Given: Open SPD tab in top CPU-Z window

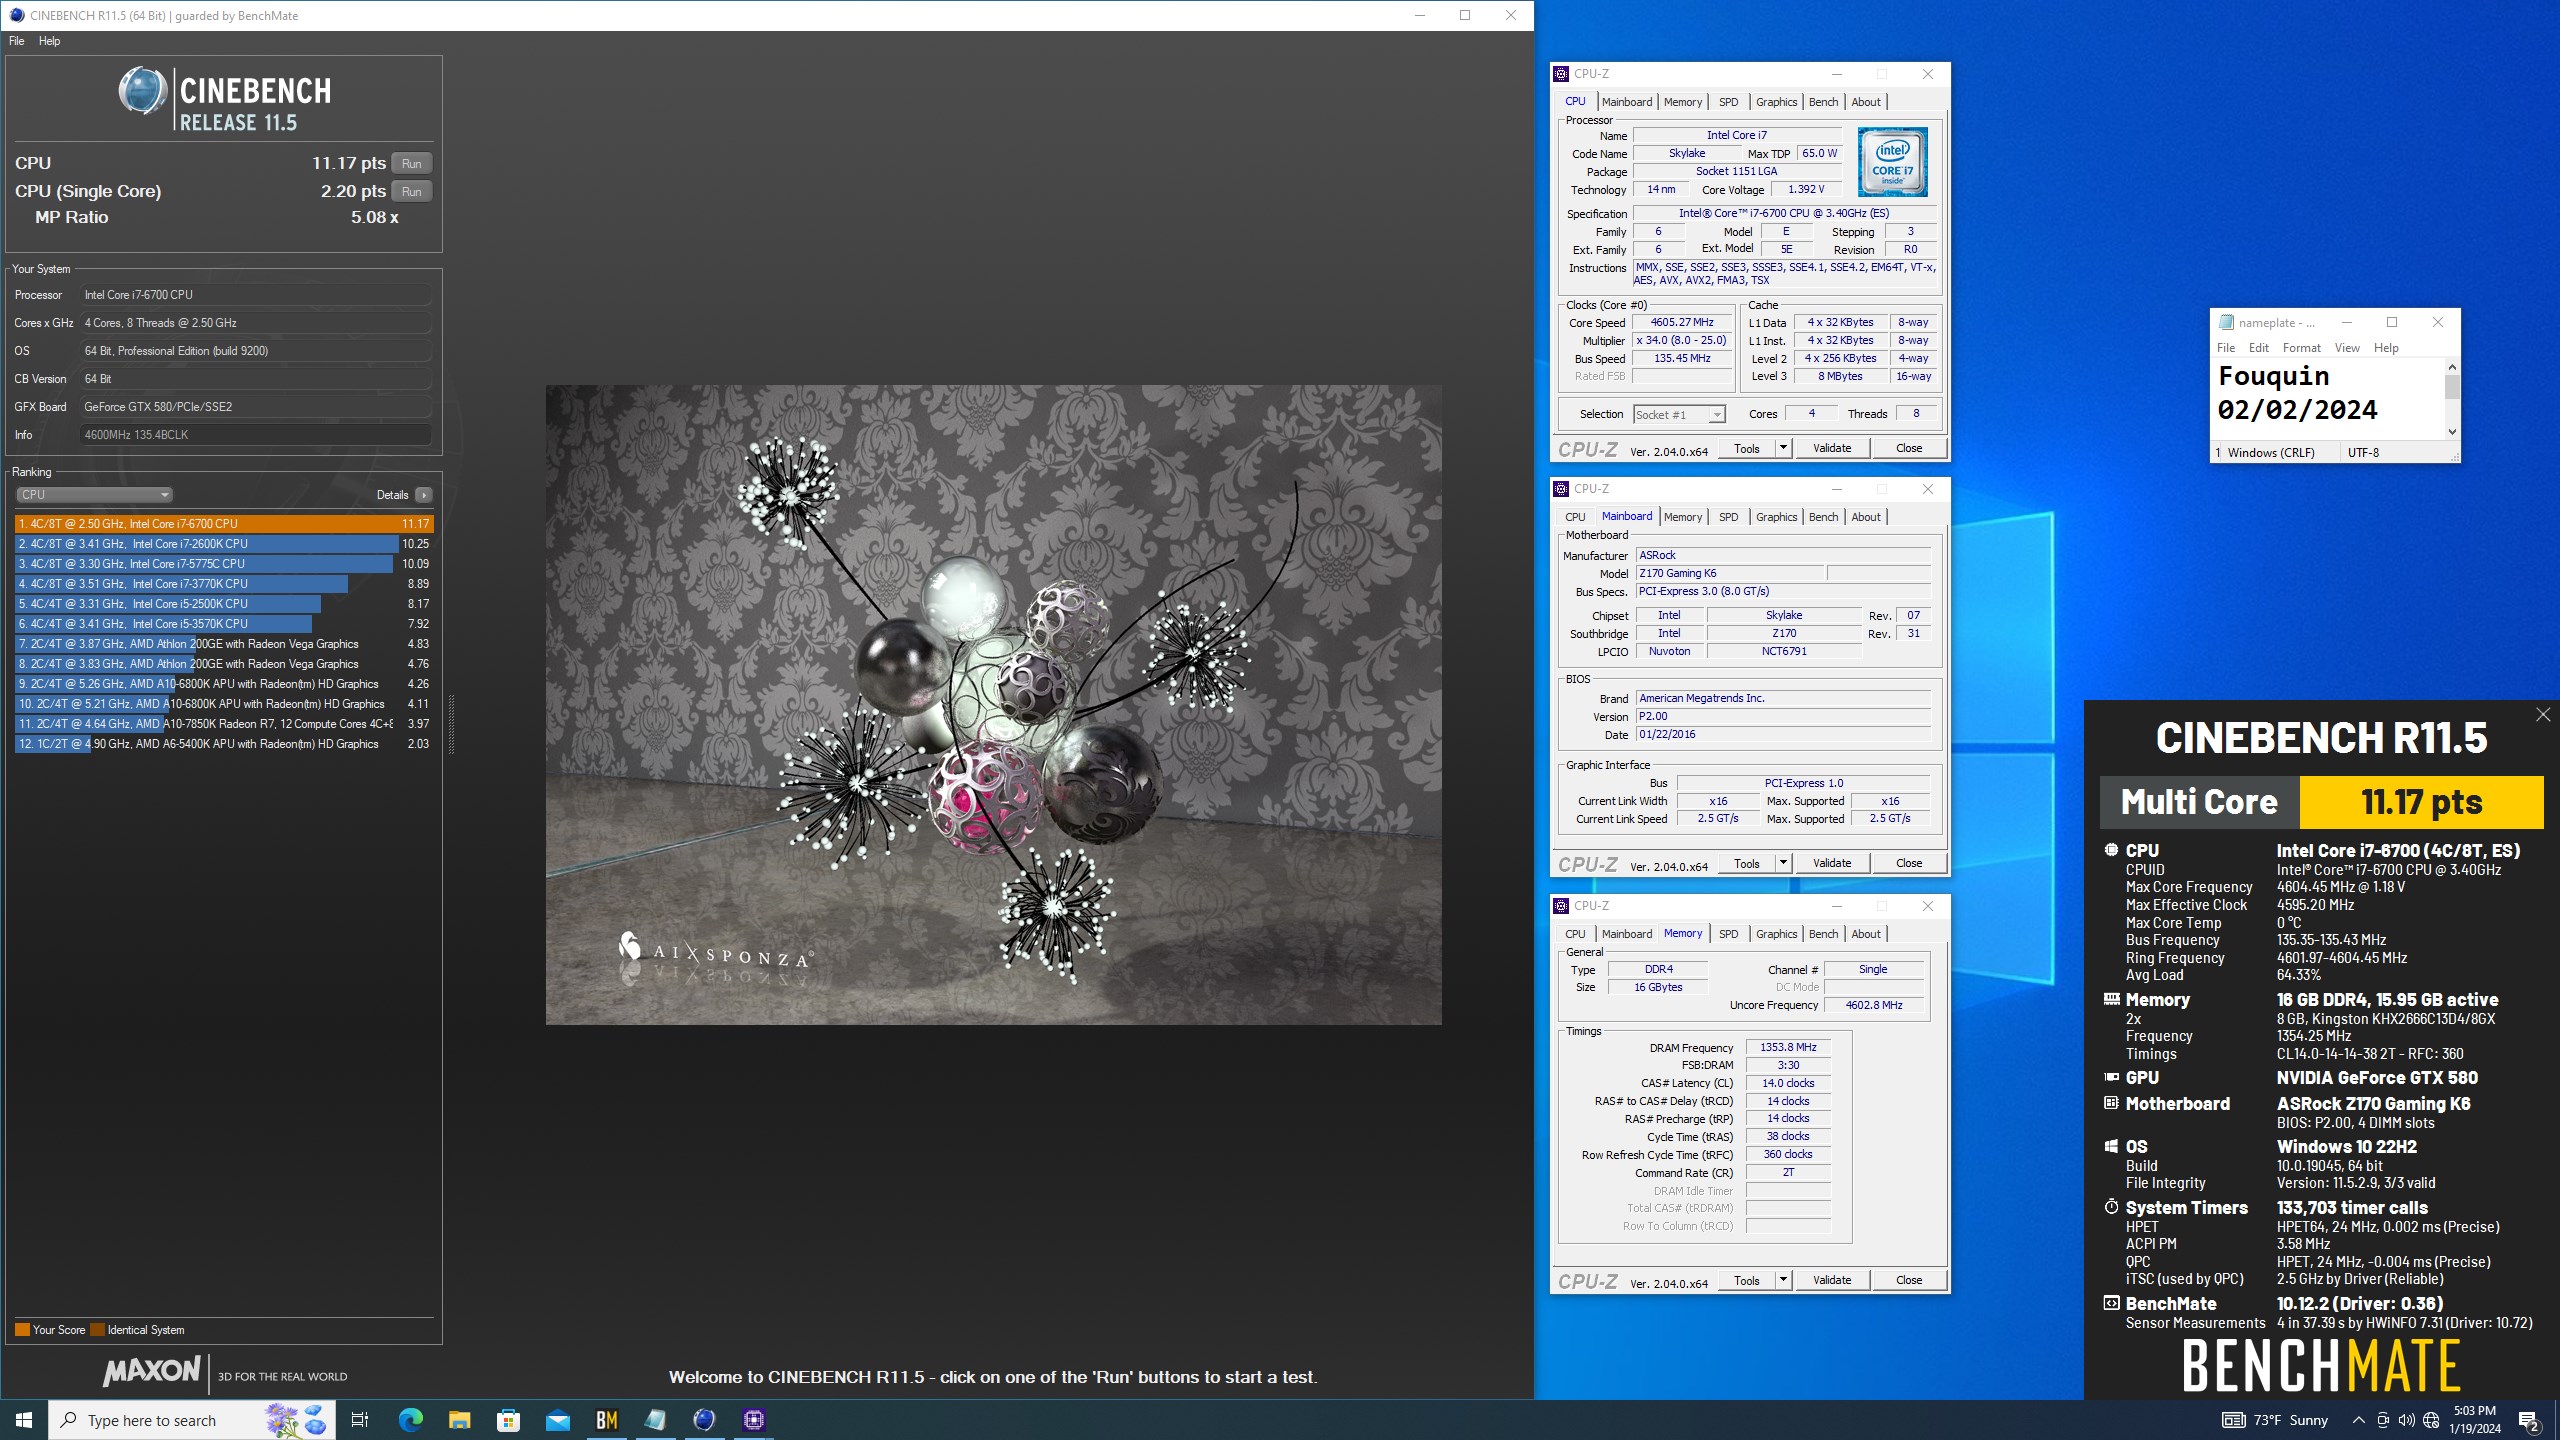Looking at the screenshot, I should (x=1728, y=102).
